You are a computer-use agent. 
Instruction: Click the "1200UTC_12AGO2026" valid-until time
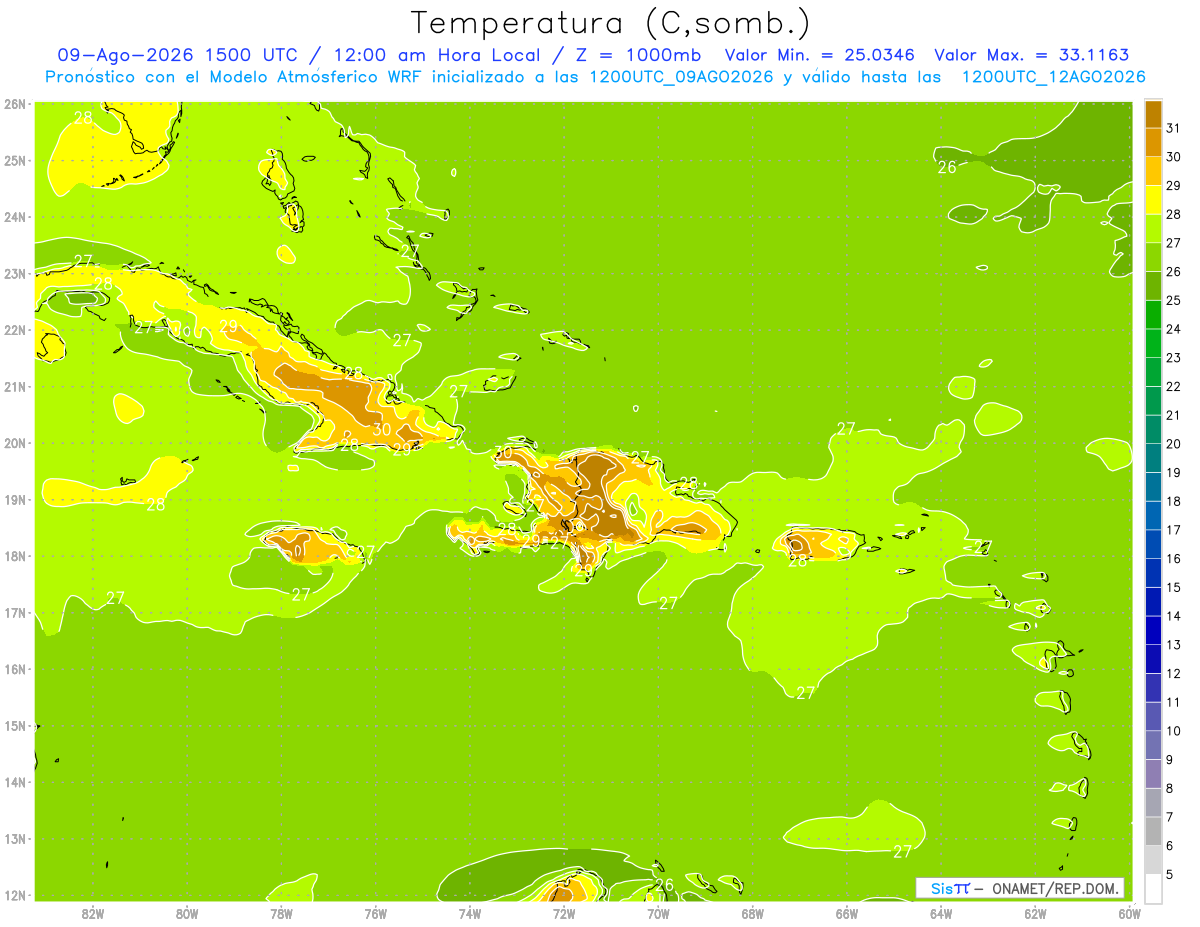point(1053,77)
